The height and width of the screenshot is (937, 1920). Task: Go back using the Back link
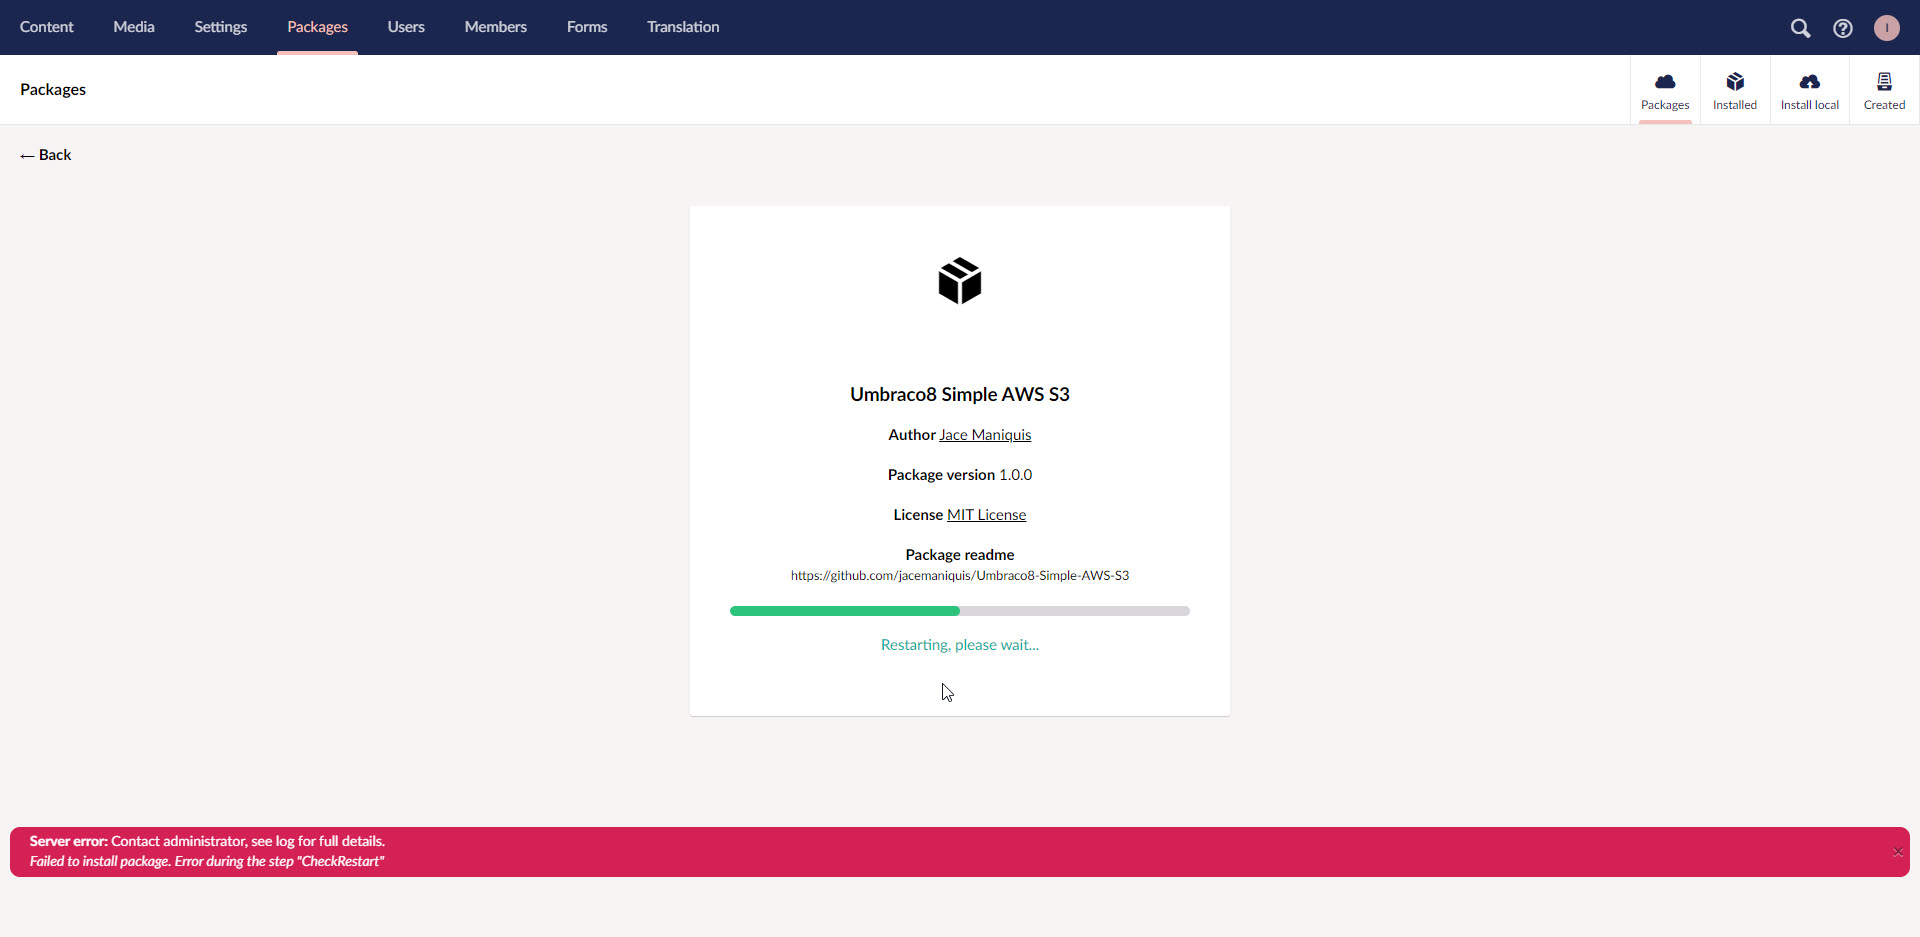click(46, 155)
